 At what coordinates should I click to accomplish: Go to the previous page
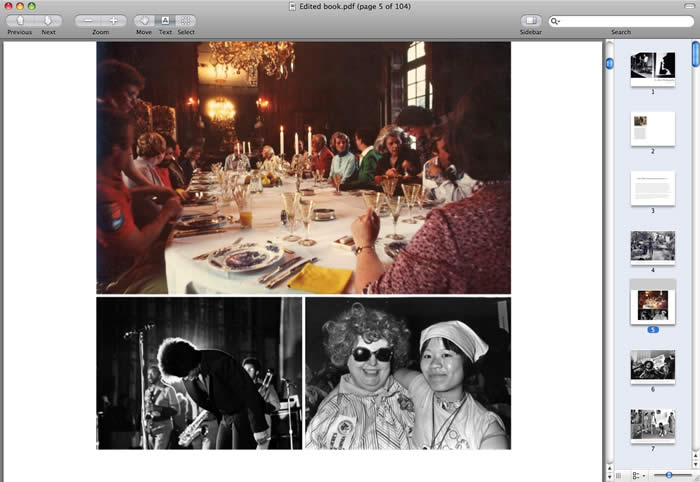(19, 20)
